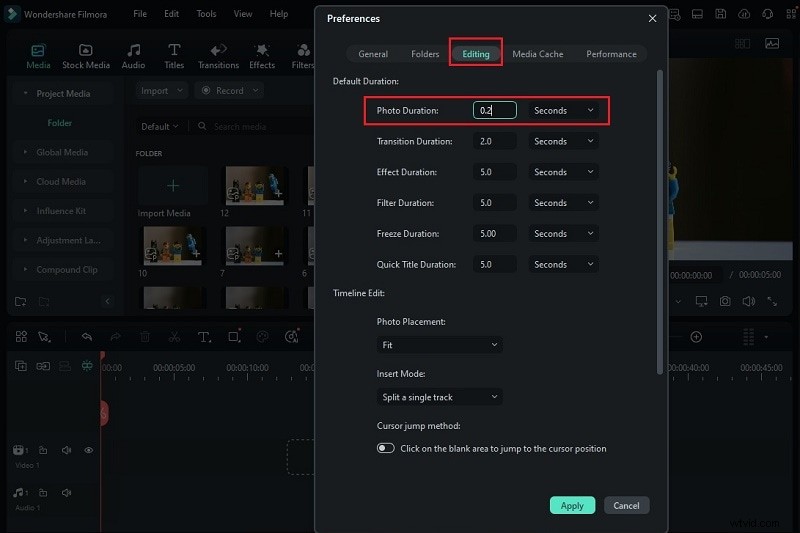Open the Photo Duration units dropdown
This screenshot has height=533, width=800.
[x=564, y=111]
